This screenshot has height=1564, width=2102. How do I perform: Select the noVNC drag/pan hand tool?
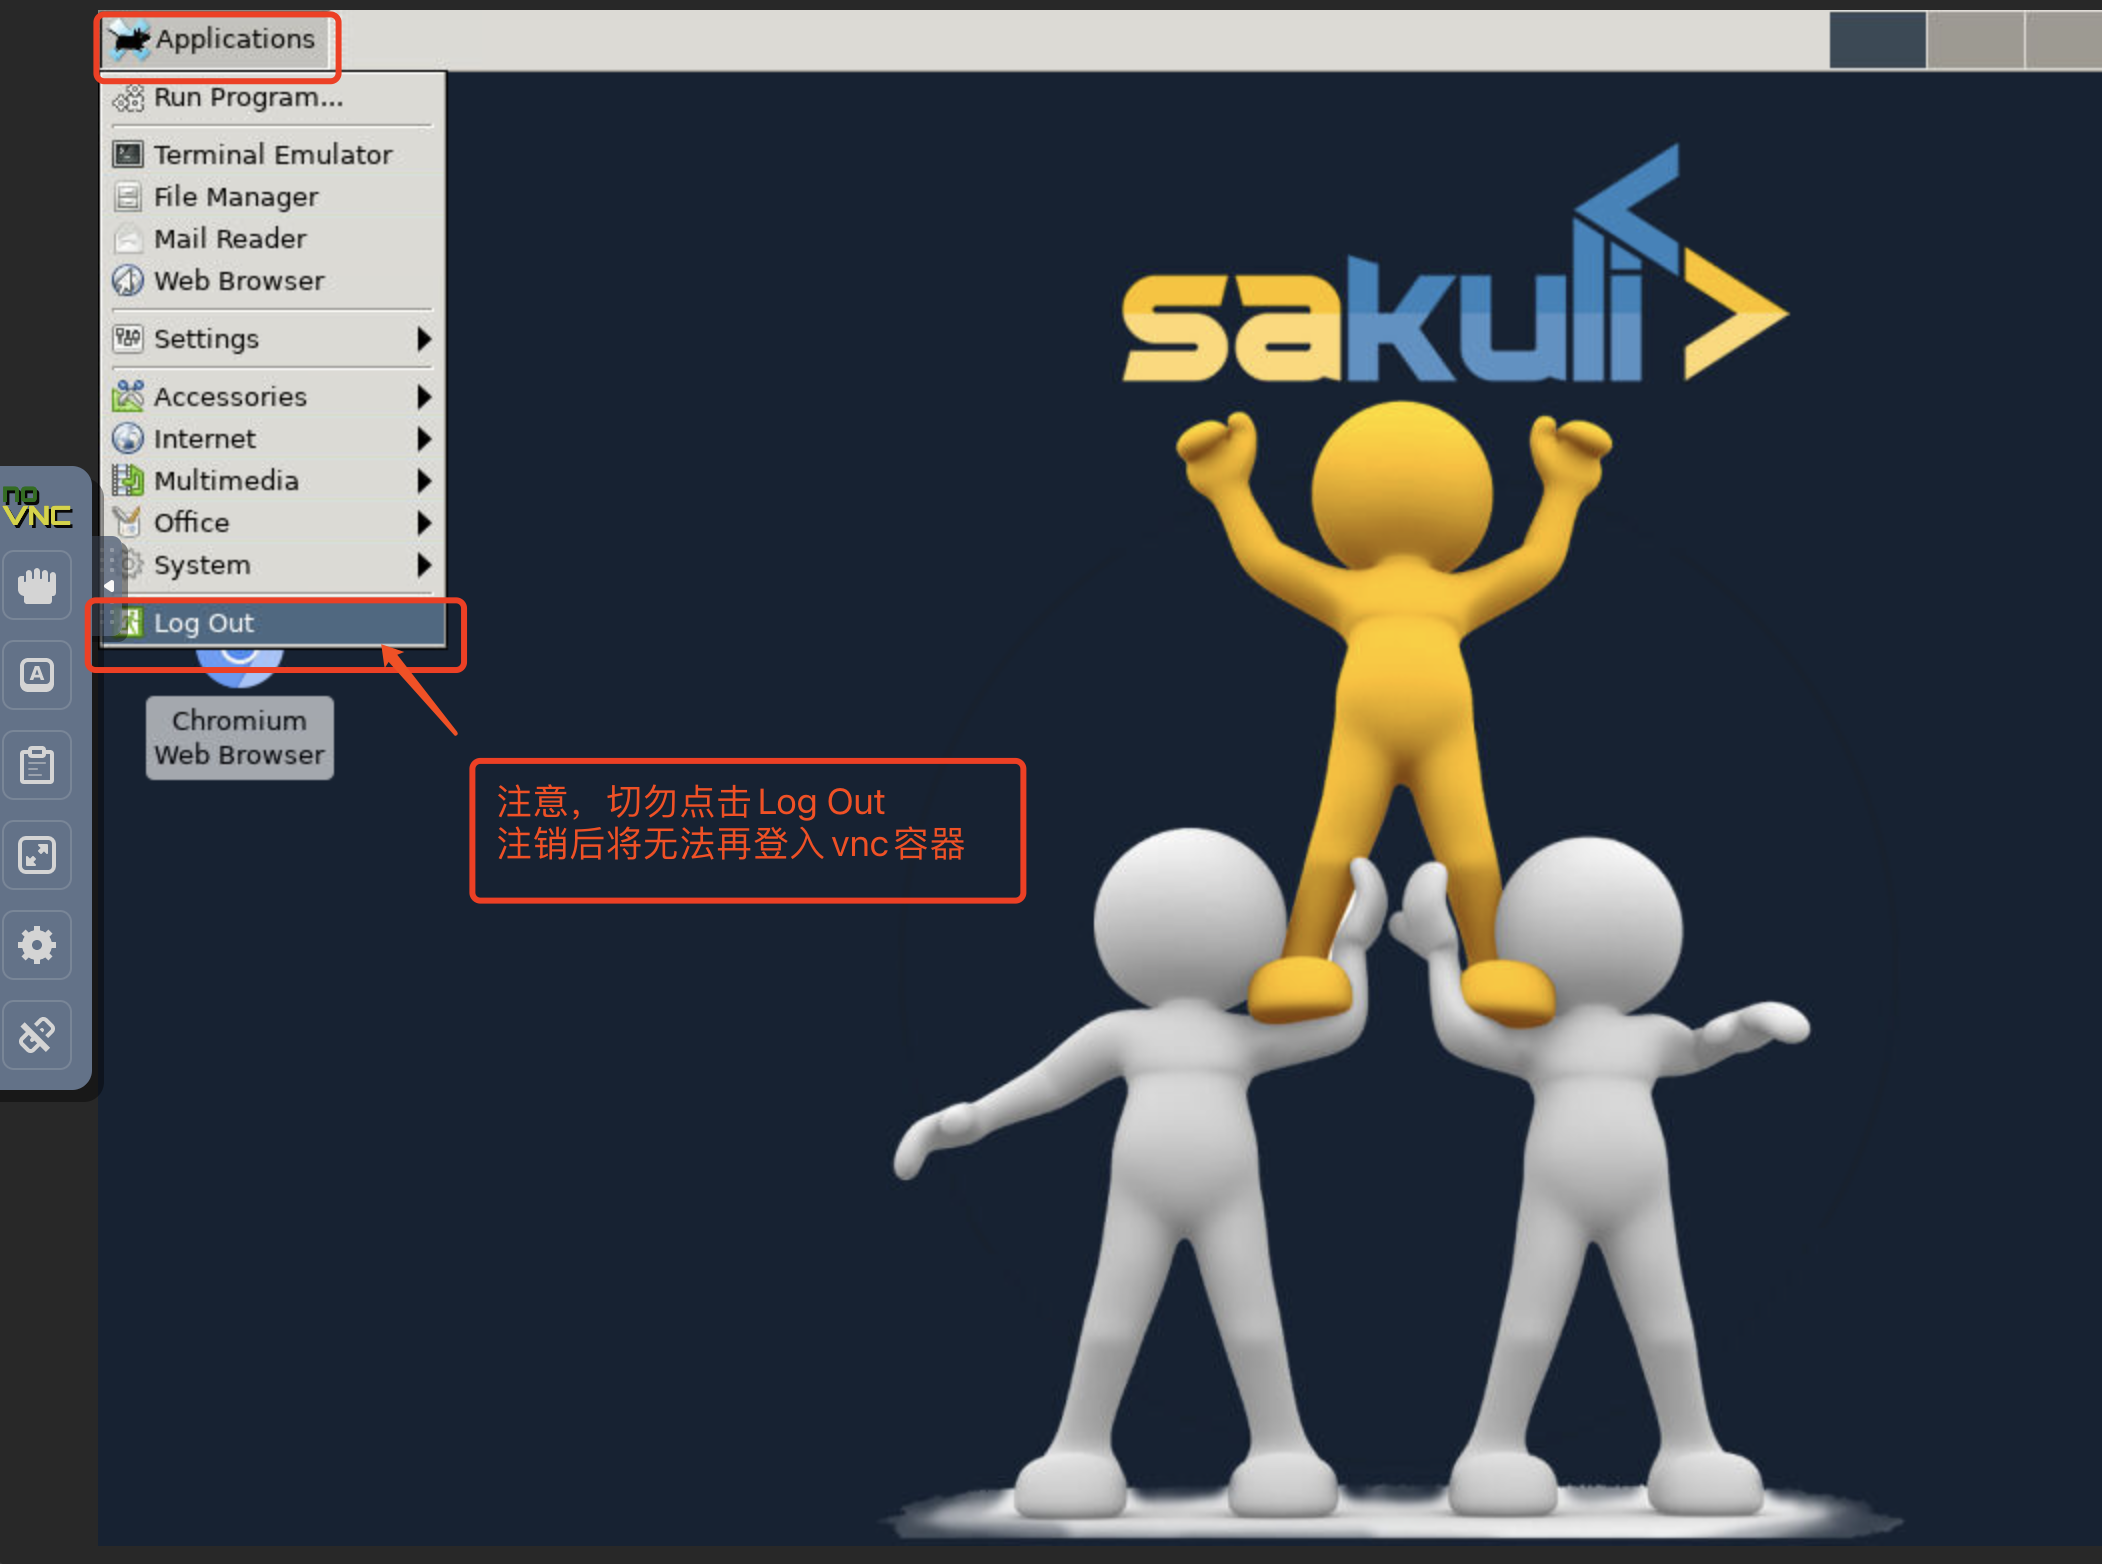(x=37, y=585)
